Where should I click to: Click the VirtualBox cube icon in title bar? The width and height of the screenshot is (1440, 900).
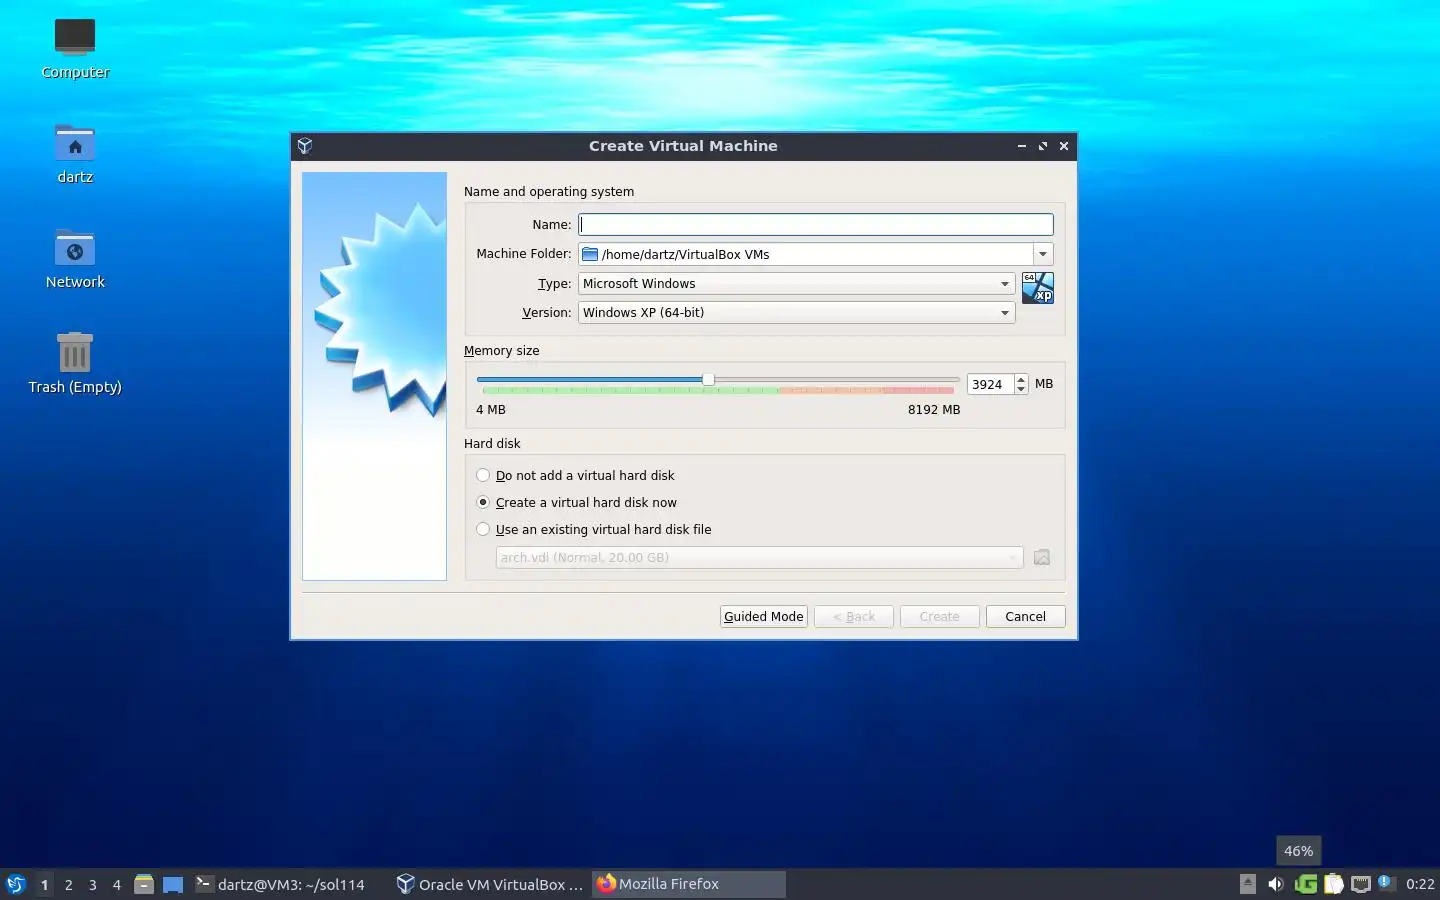pos(305,146)
